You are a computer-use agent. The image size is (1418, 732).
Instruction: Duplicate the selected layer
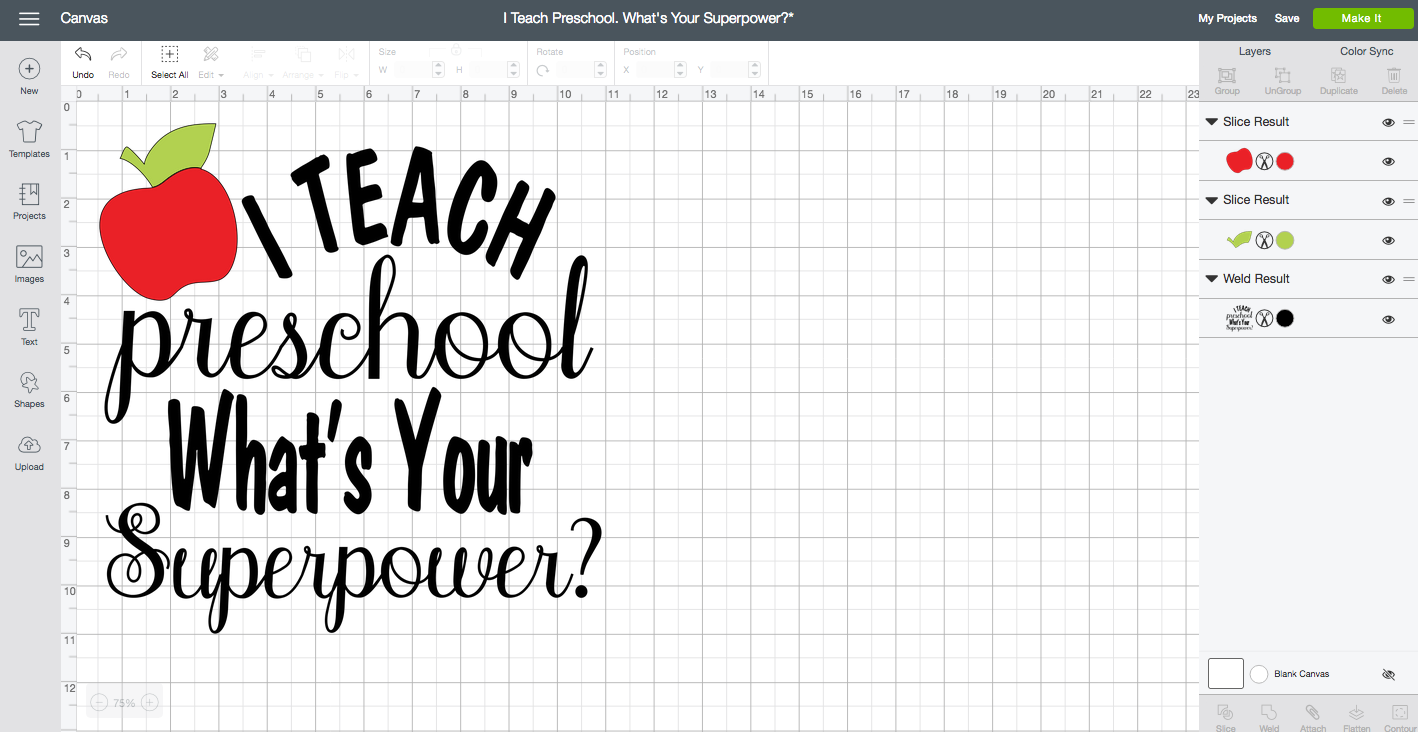[x=1338, y=81]
